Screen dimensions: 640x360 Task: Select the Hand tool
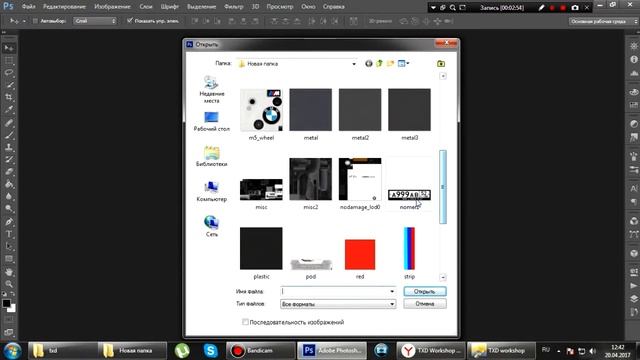pos(9,271)
